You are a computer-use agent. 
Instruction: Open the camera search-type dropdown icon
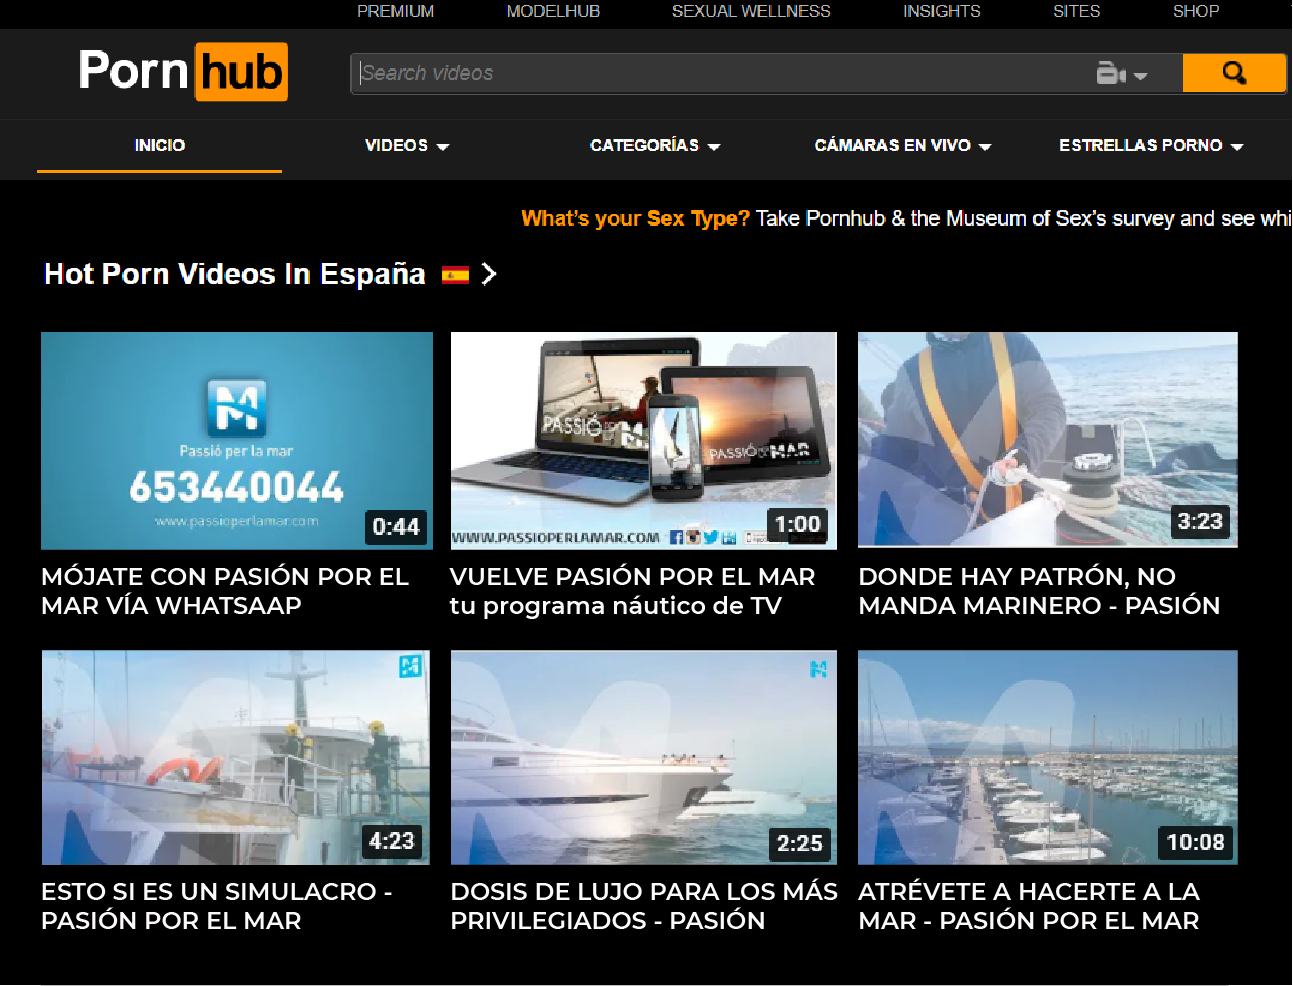(x=1121, y=73)
